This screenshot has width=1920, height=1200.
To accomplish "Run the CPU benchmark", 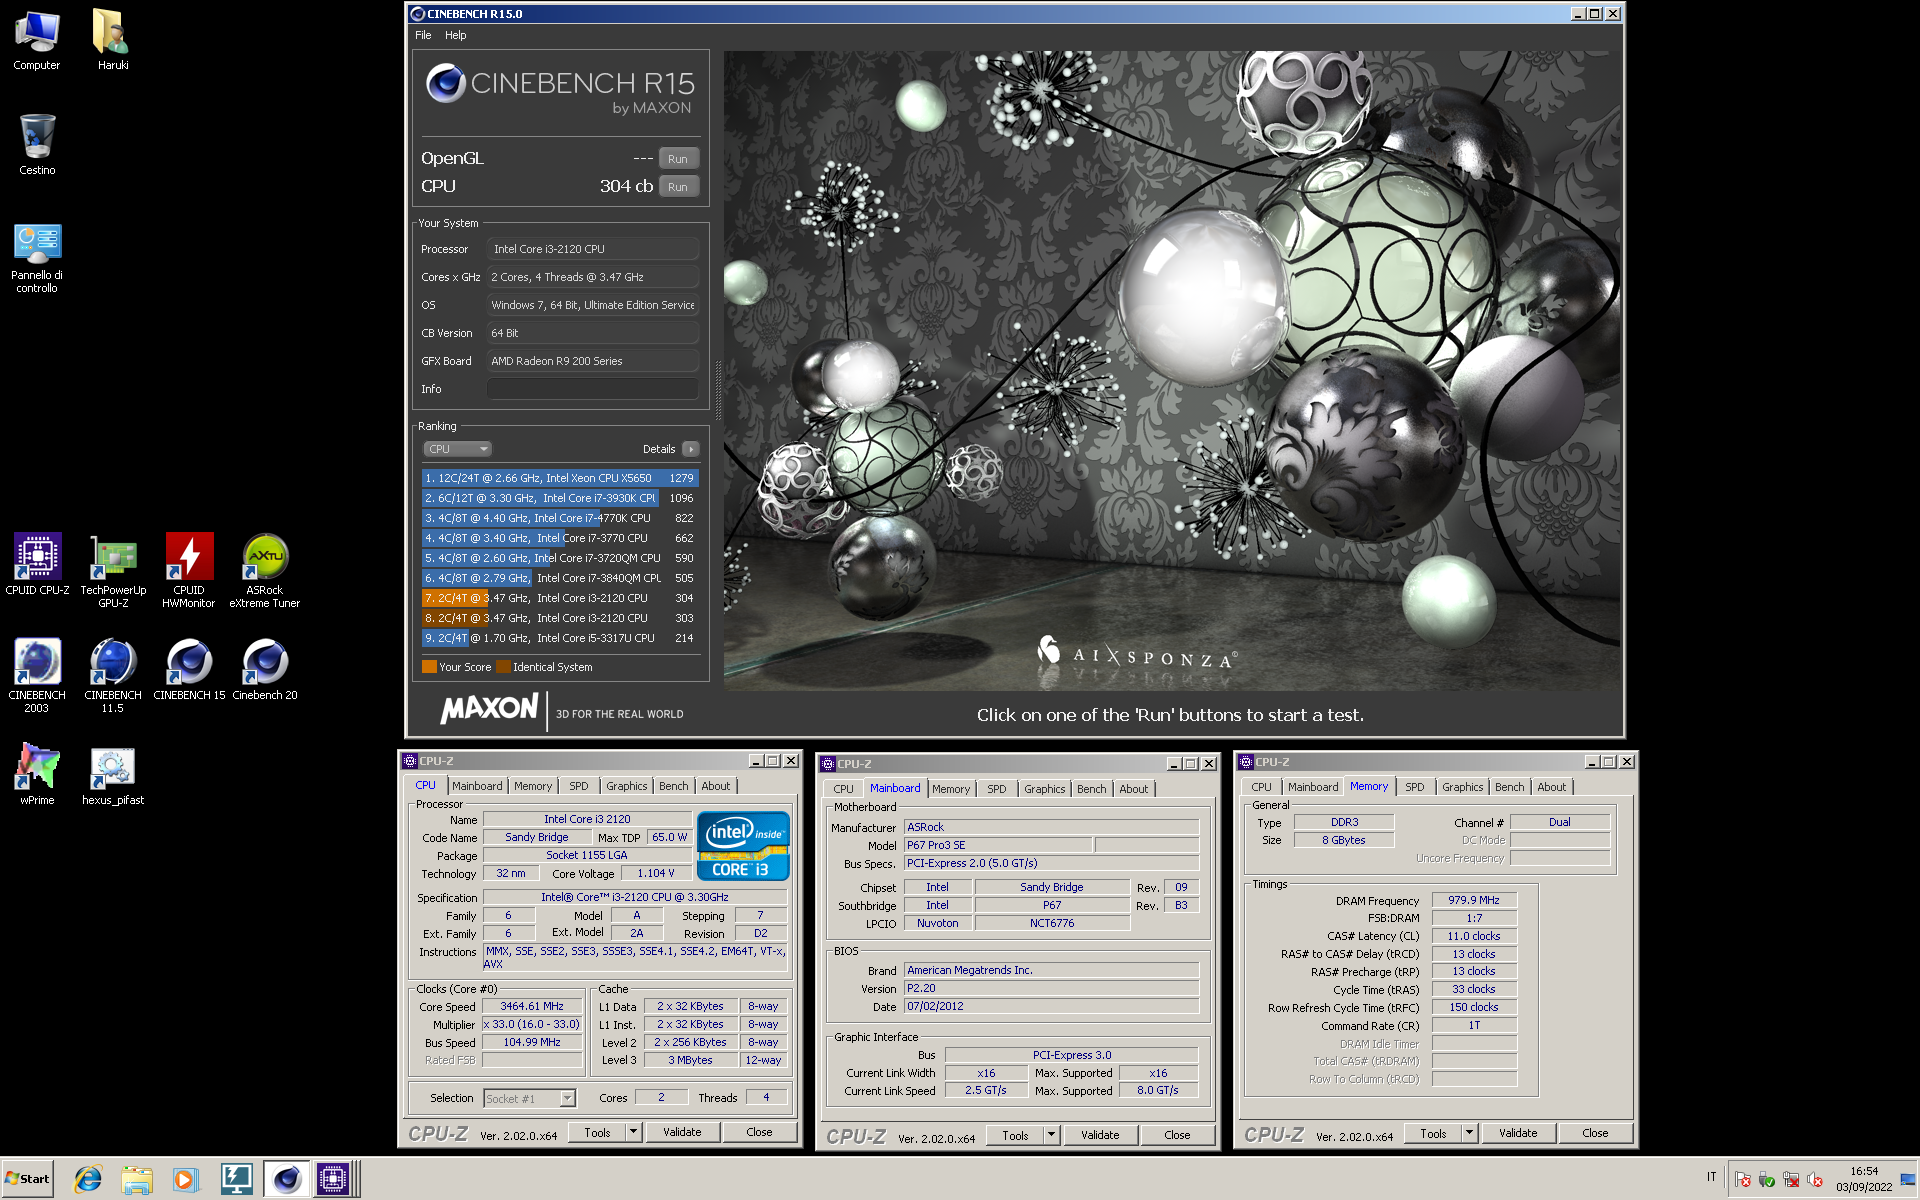I will coord(678,187).
